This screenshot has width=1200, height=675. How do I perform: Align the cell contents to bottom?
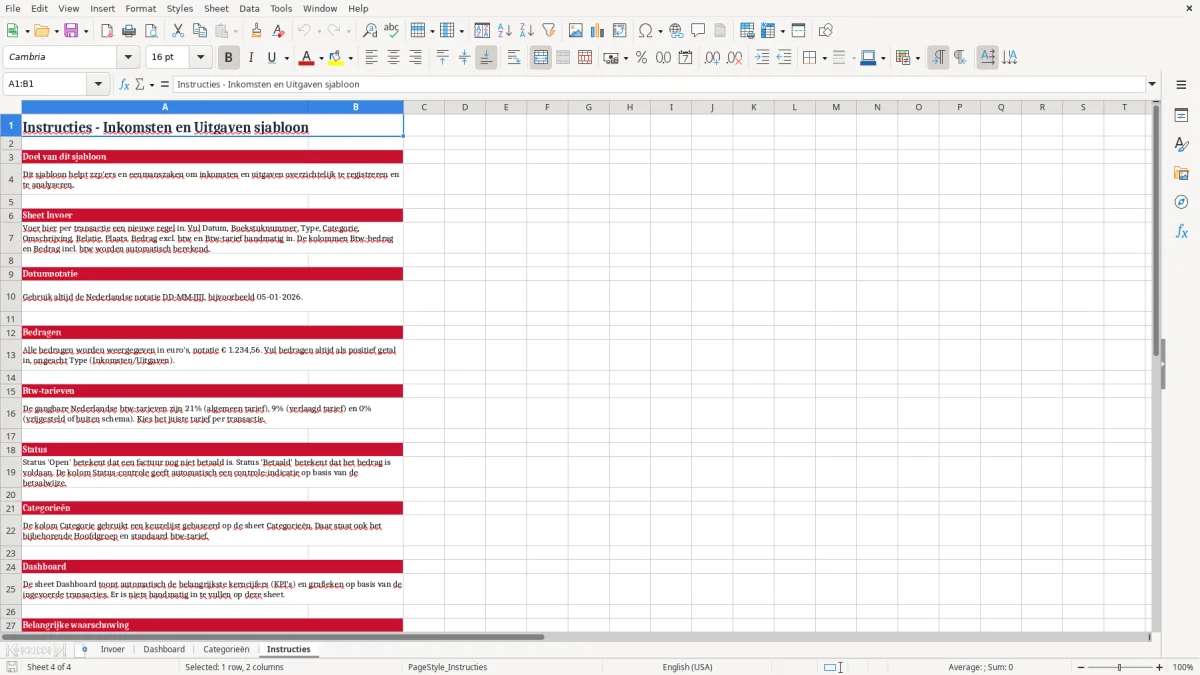pyautogui.click(x=486, y=58)
